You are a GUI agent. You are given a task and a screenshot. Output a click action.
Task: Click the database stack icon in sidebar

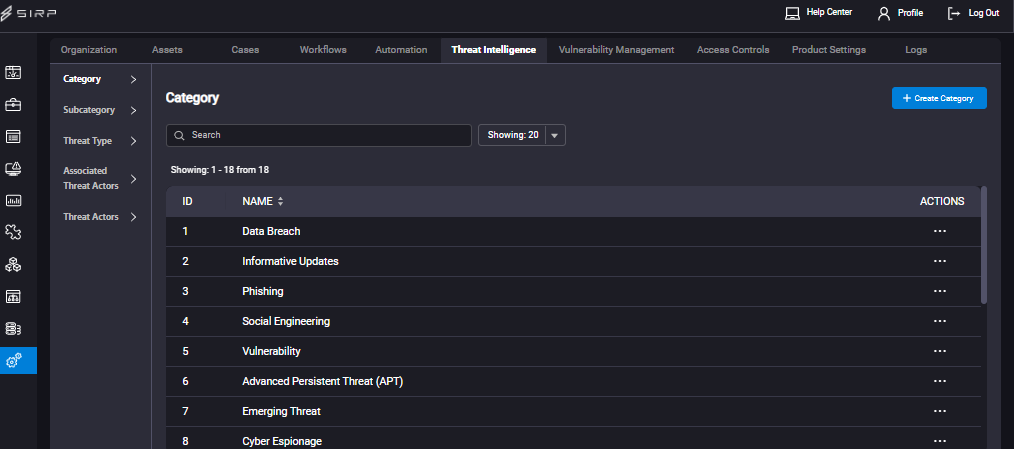click(x=14, y=329)
